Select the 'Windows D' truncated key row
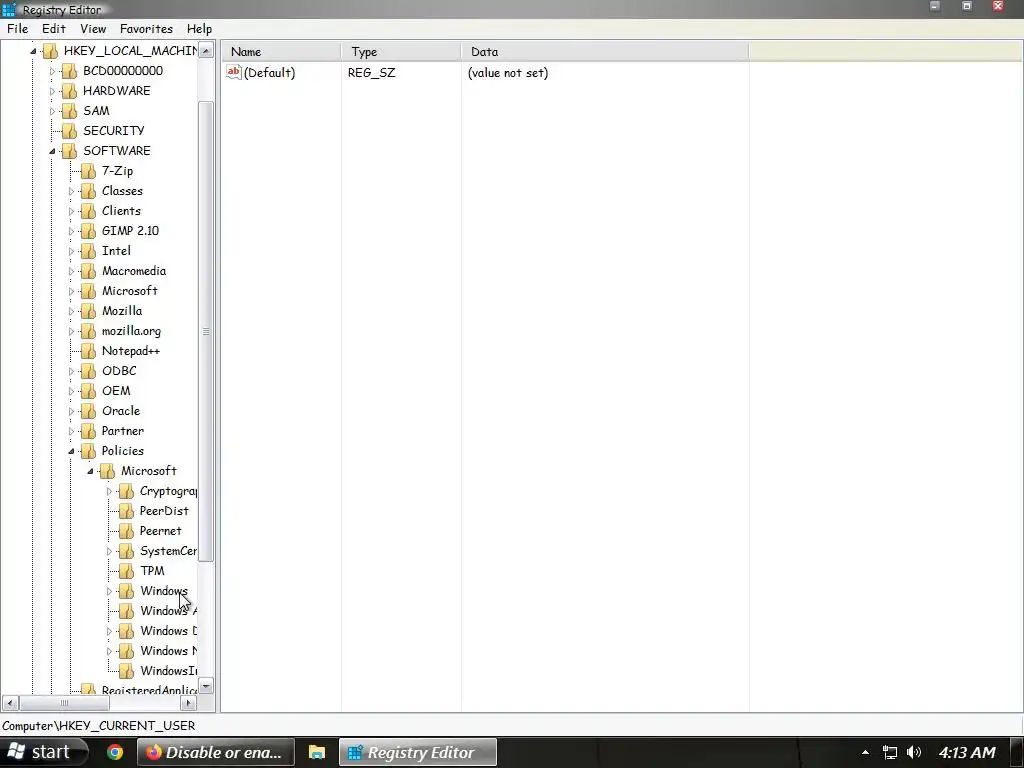Viewport: 1024px width, 768px height. tap(168, 632)
